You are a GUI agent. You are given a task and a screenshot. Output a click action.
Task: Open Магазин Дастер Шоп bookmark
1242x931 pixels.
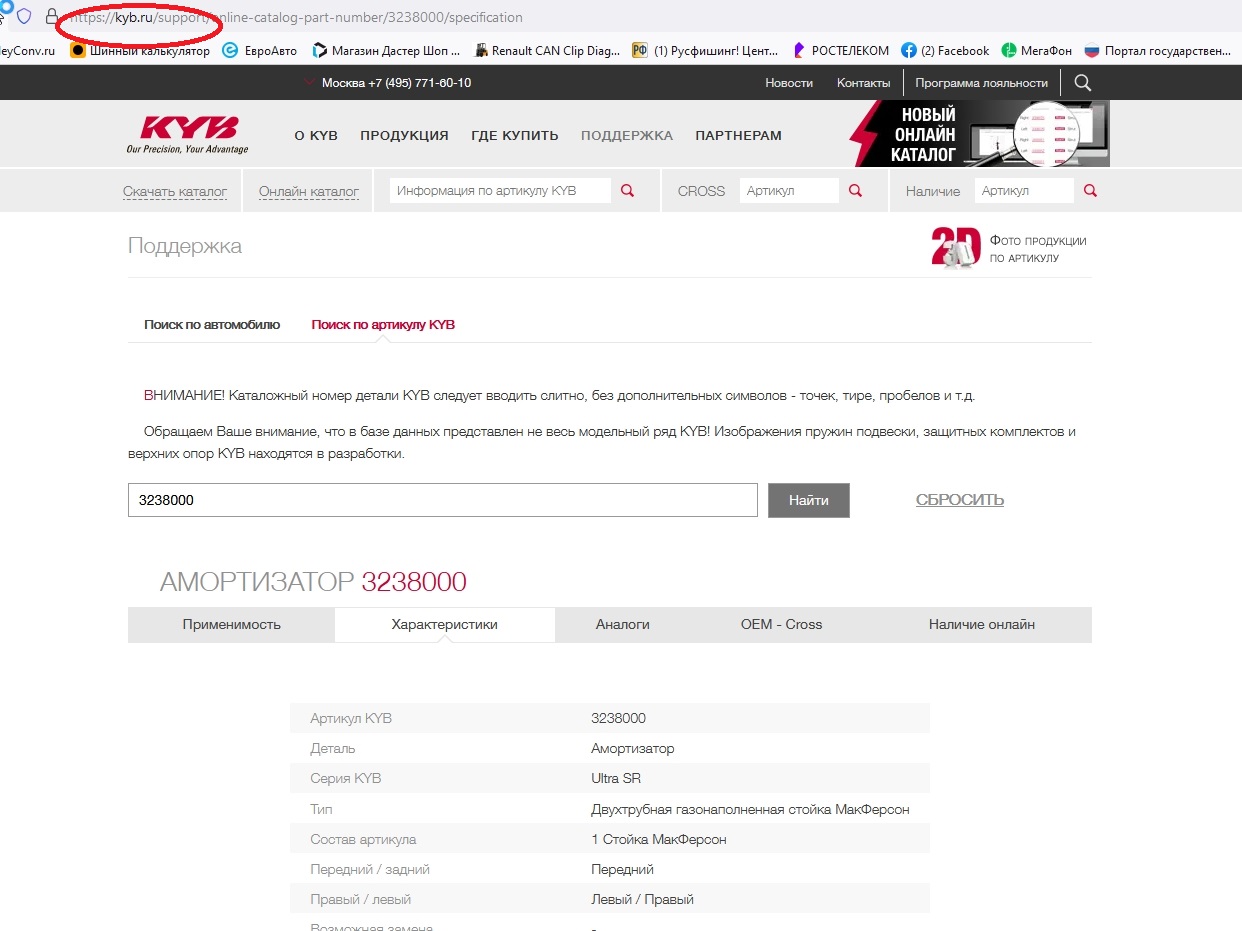pyautogui.click(x=386, y=50)
